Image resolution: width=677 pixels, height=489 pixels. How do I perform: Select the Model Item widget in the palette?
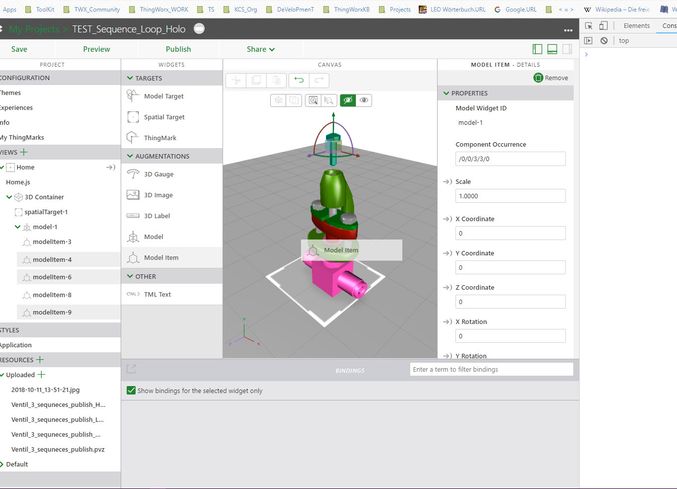172,257
